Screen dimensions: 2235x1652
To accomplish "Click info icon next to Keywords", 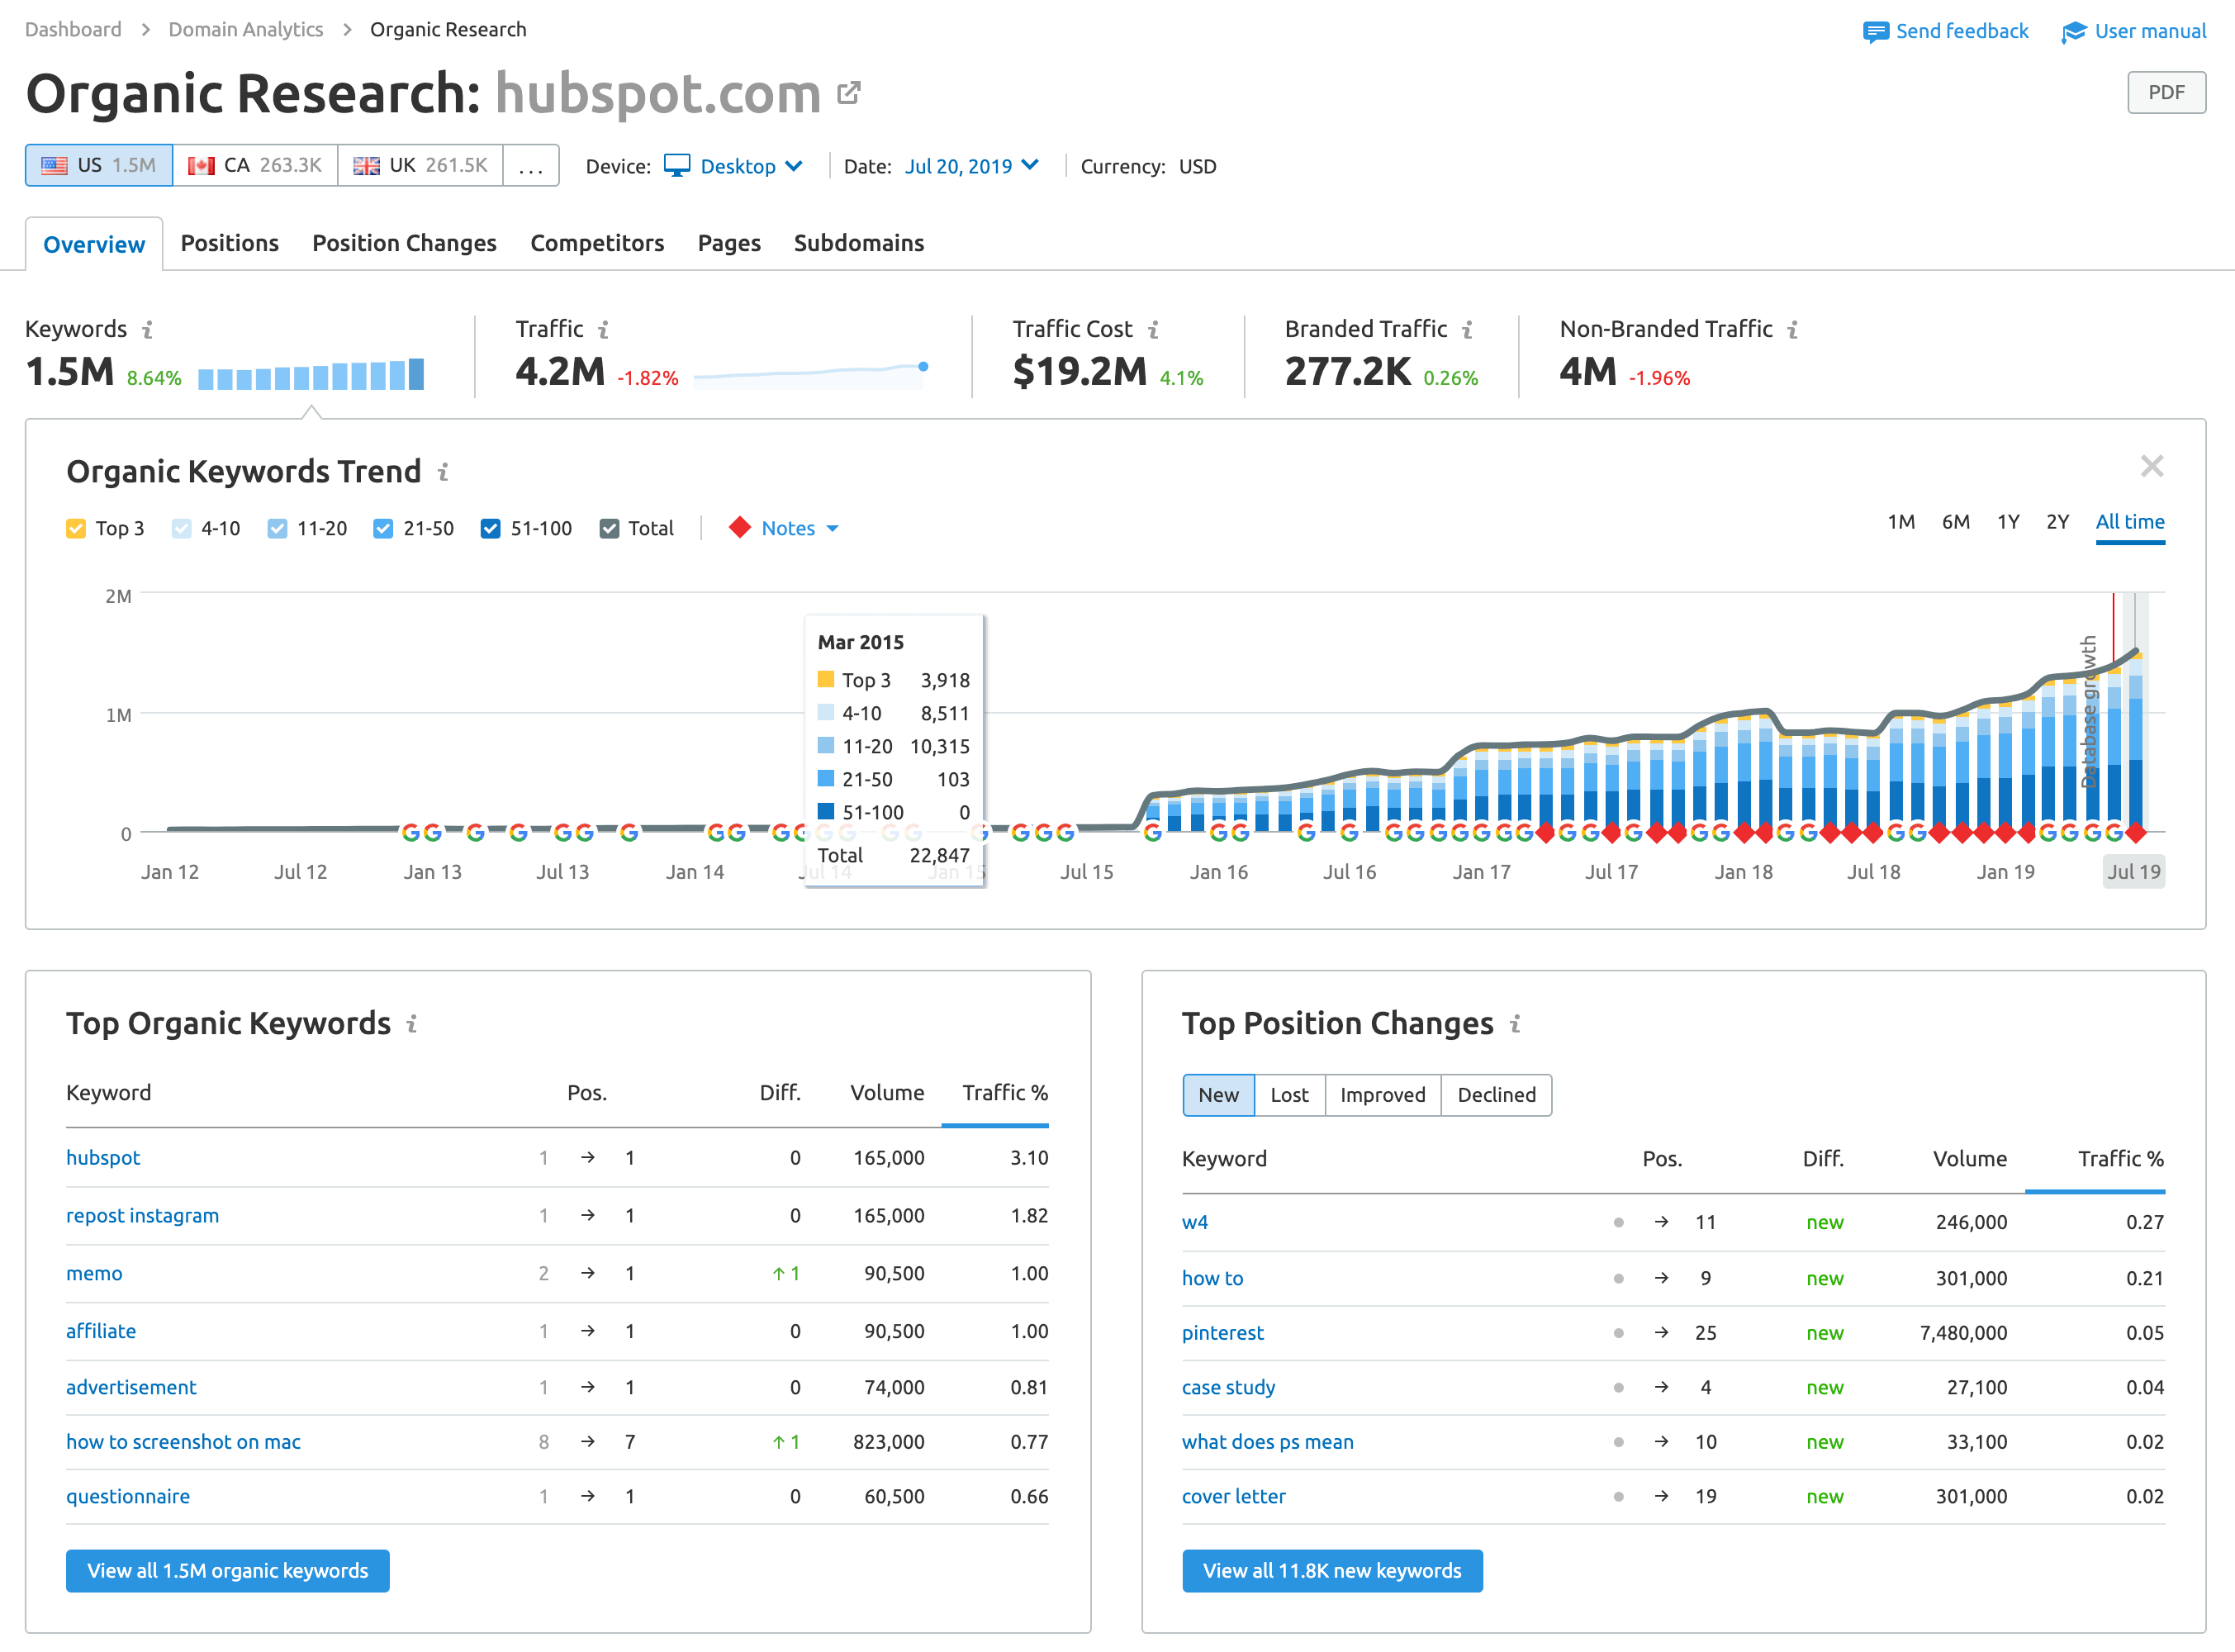I will [148, 329].
